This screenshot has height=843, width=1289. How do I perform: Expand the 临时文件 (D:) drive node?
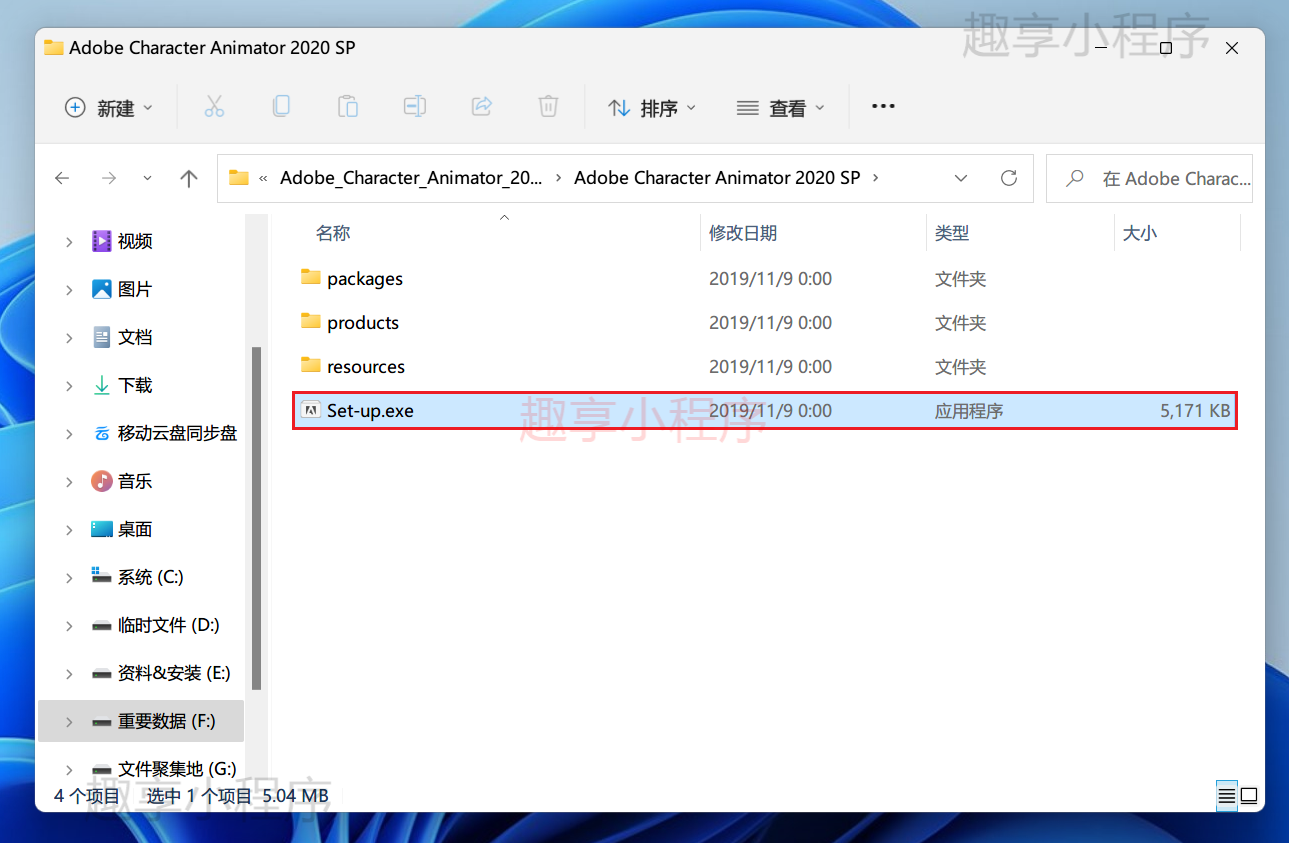tap(69, 625)
